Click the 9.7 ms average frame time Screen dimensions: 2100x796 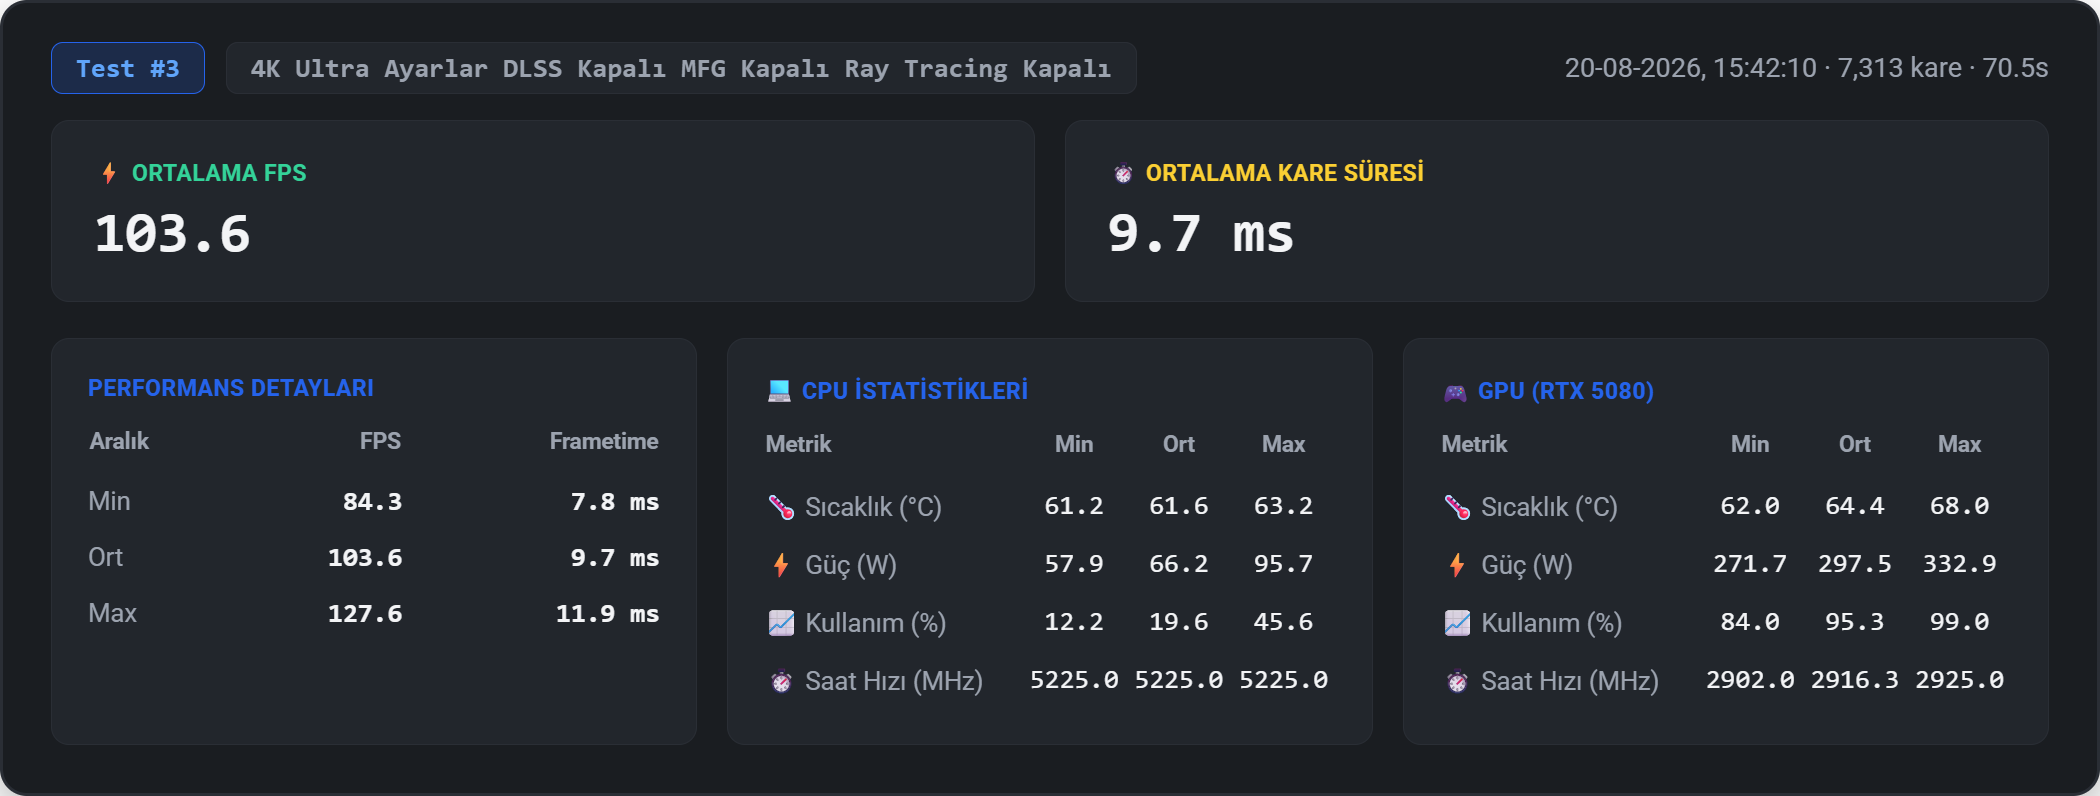point(1200,234)
